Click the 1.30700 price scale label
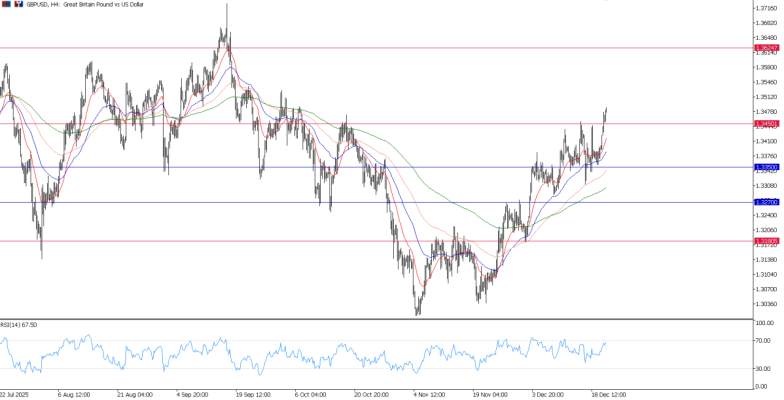Viewport: 784px width, 400px height. pos(768,290)
